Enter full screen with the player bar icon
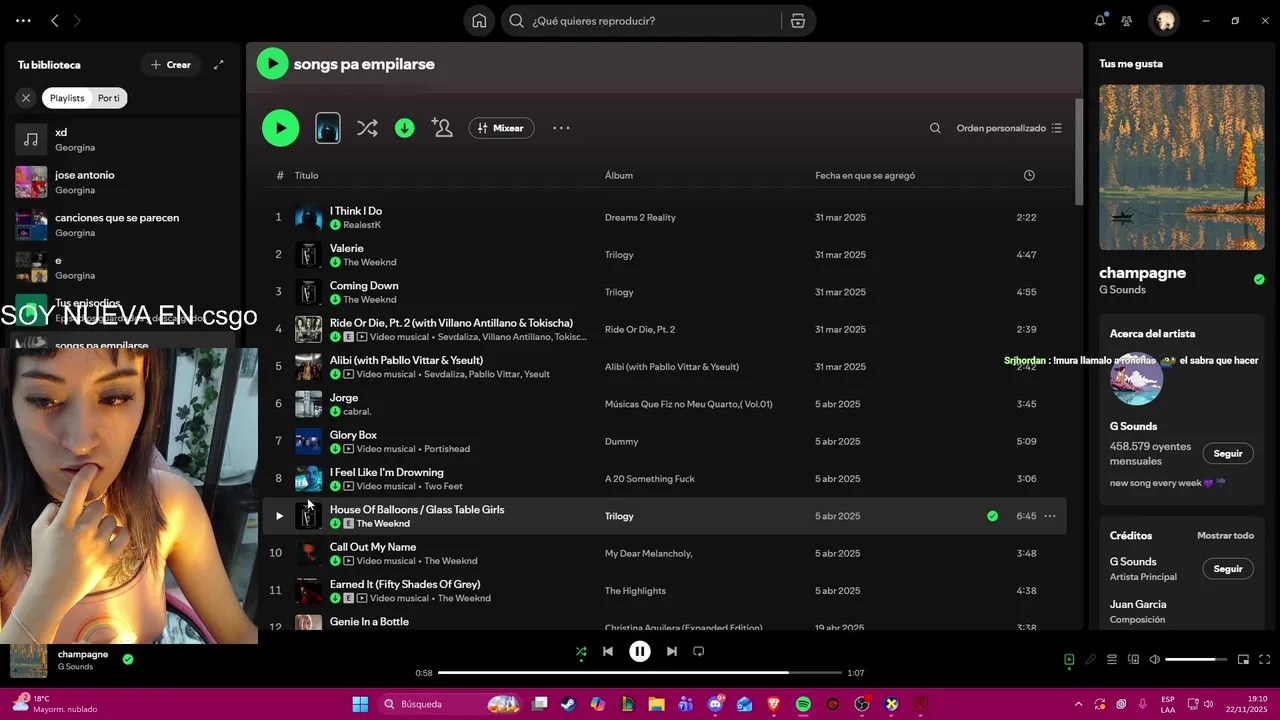1280x720 pixels. 1265,660
